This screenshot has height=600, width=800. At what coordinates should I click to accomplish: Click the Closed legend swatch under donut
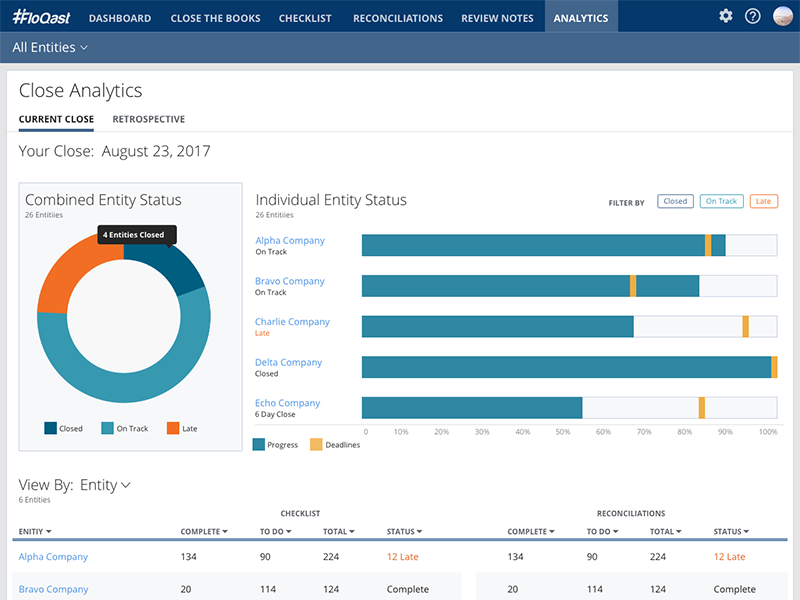click(51, 428)
